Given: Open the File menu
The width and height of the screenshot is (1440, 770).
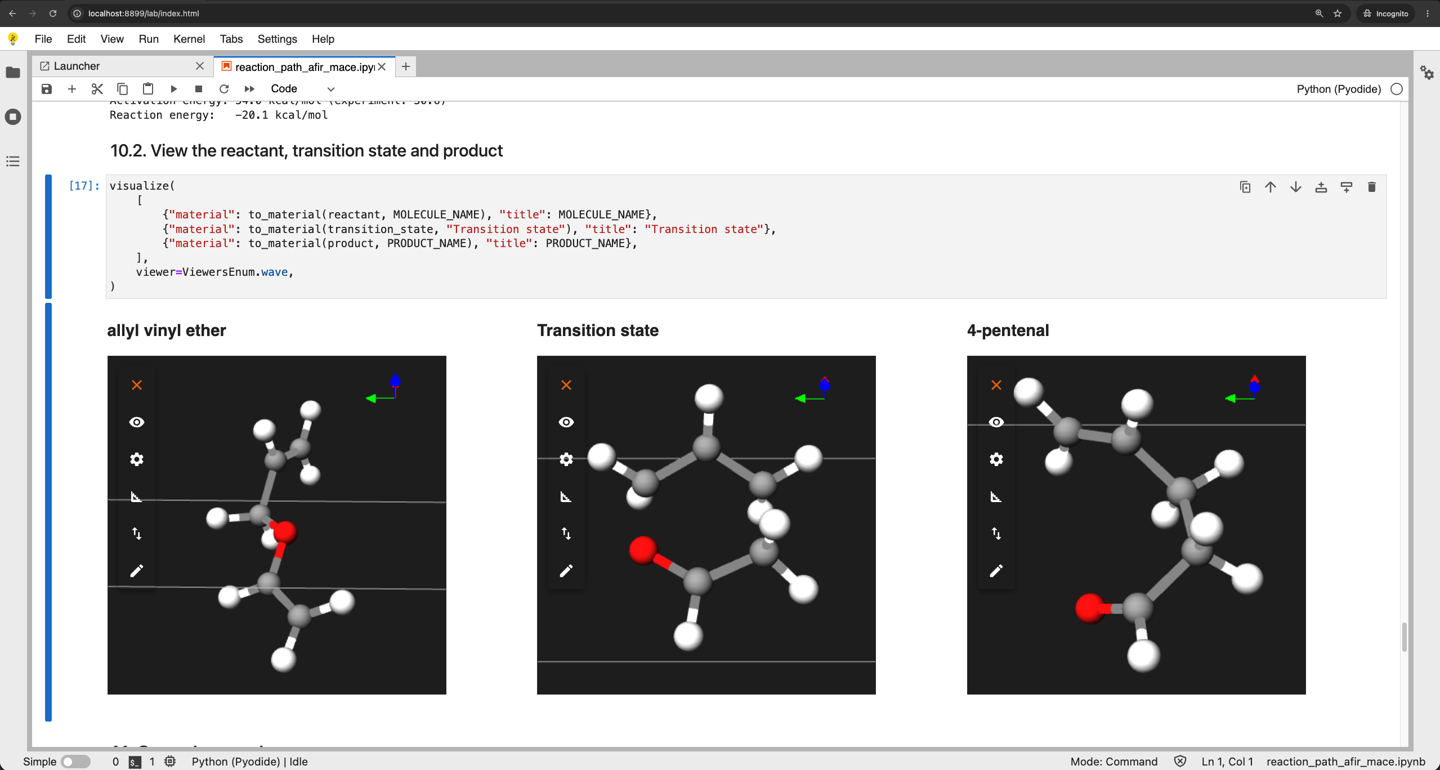Looking at the screenshot, I should [43, 39].
